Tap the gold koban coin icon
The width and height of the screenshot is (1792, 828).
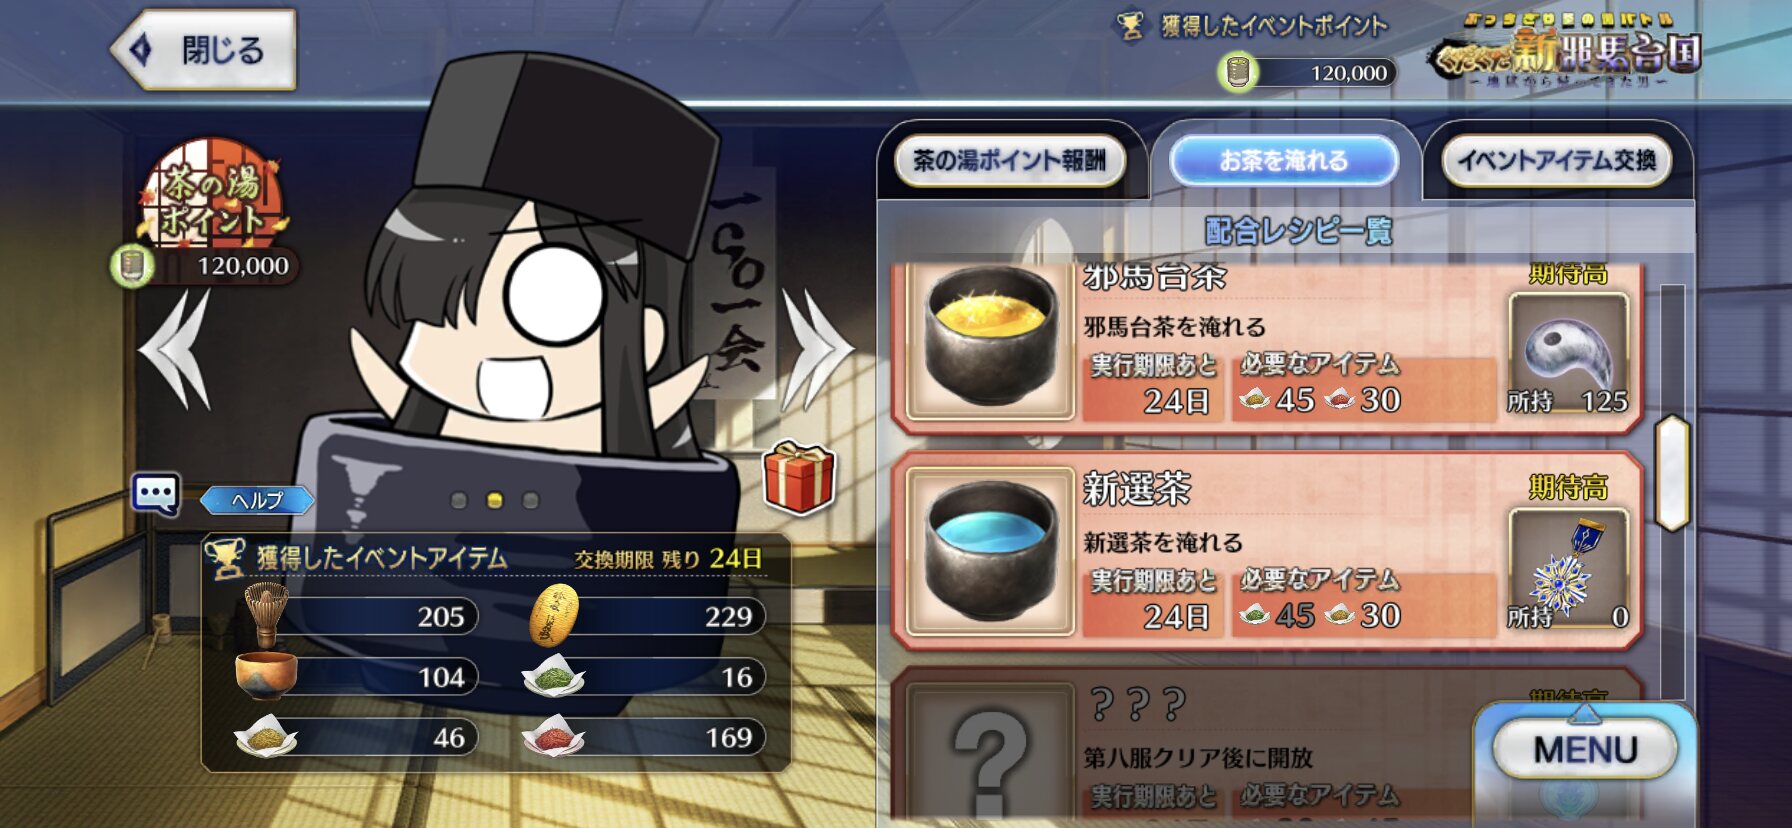(553, 615)
